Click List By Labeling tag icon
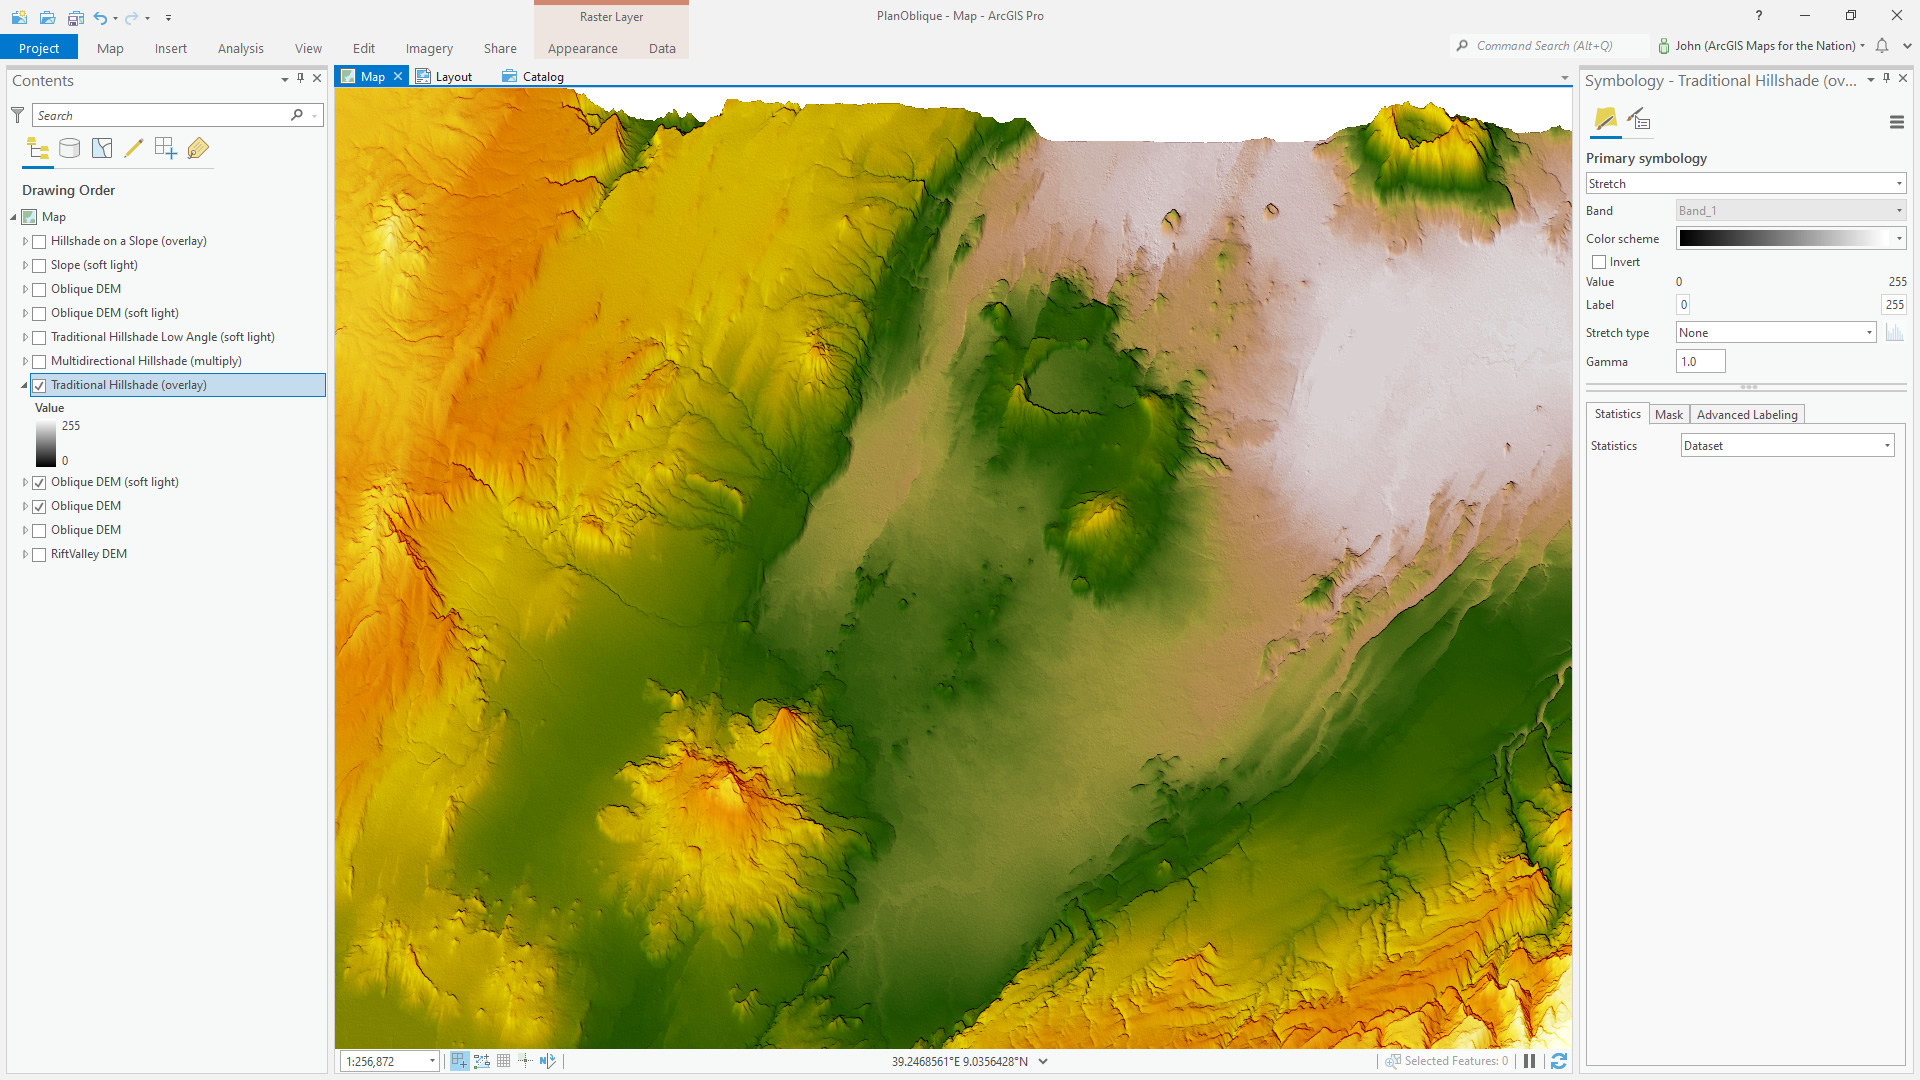 click(198, 149)
